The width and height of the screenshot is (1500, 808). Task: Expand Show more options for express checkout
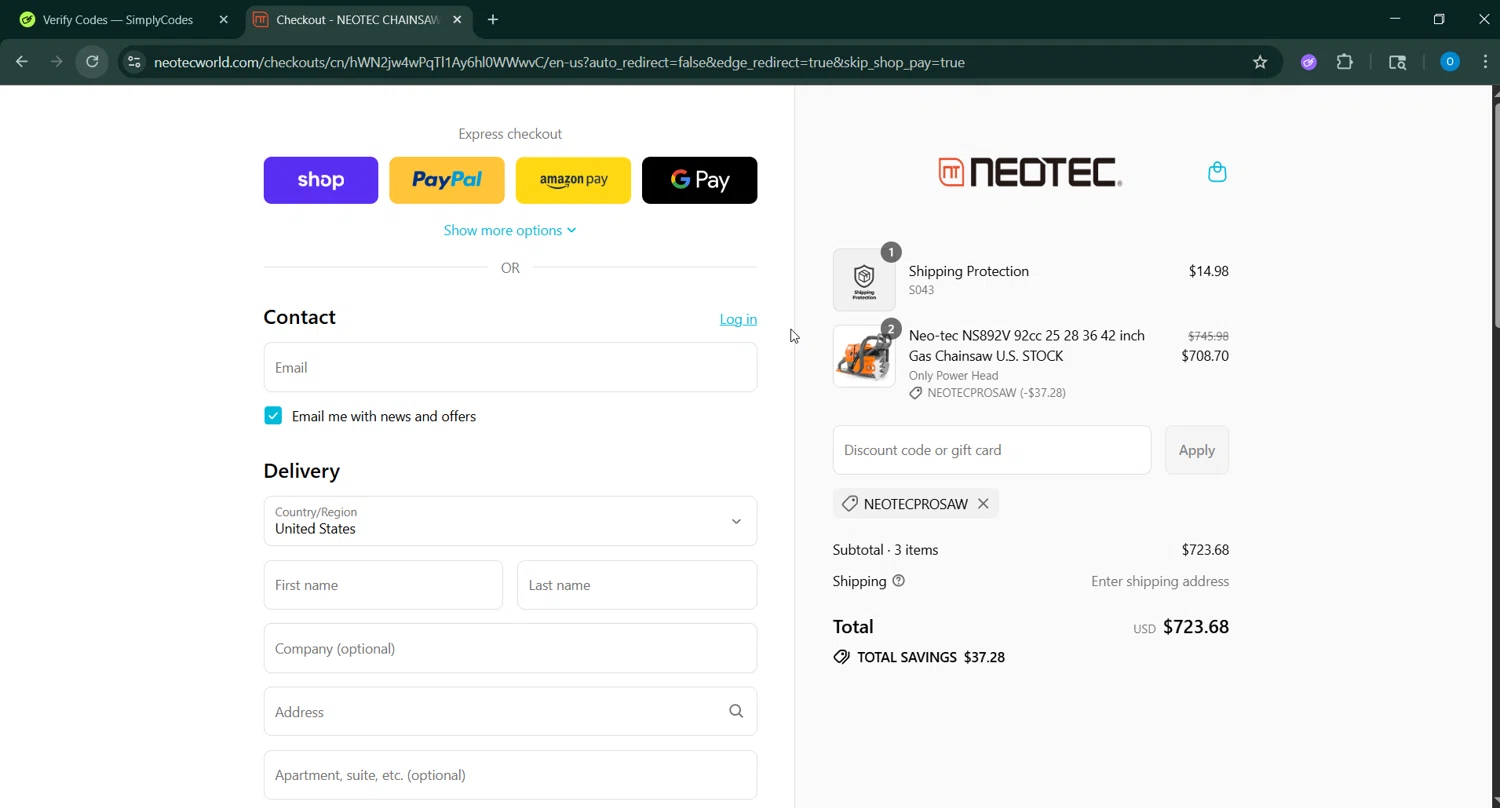[x=510, y=230]
